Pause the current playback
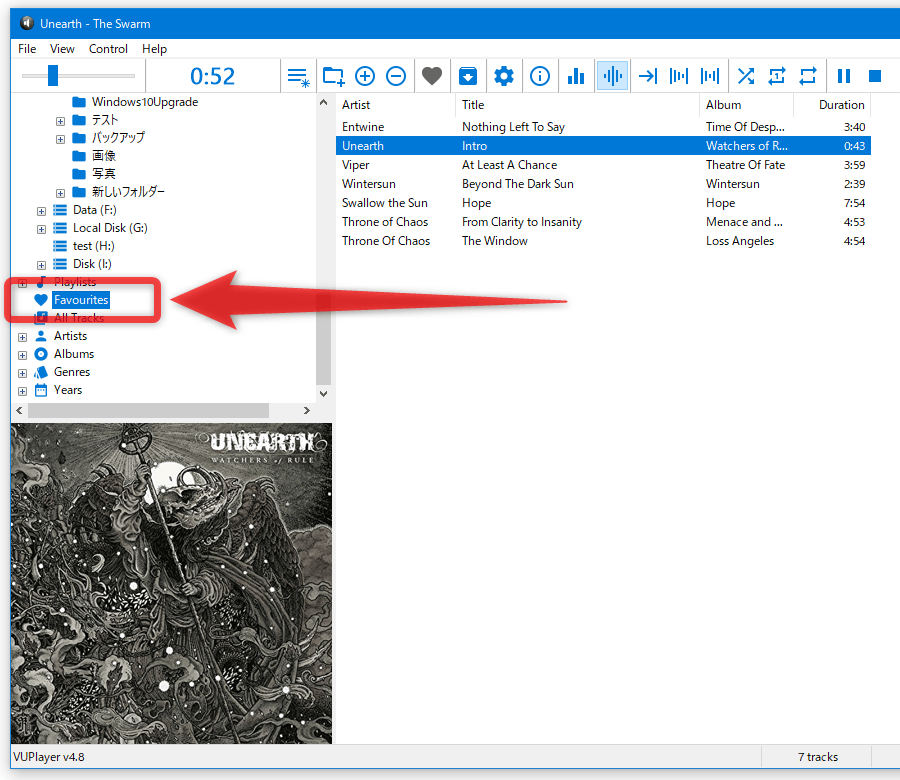Screen dimensions: 900x780 coord(844,76)
